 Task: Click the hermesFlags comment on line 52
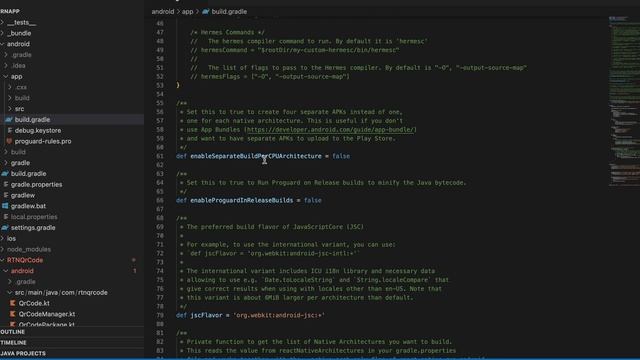tap(270, 76)
